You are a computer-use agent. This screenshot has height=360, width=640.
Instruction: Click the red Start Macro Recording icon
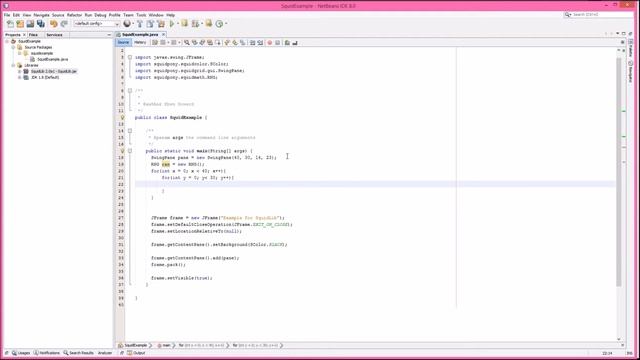click(269, 42)
